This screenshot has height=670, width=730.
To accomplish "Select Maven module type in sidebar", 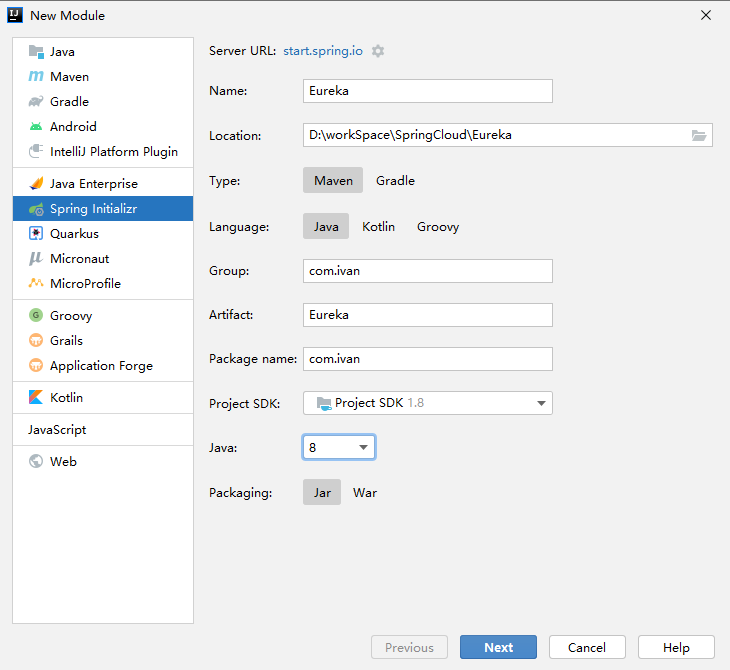I will 103,76.
